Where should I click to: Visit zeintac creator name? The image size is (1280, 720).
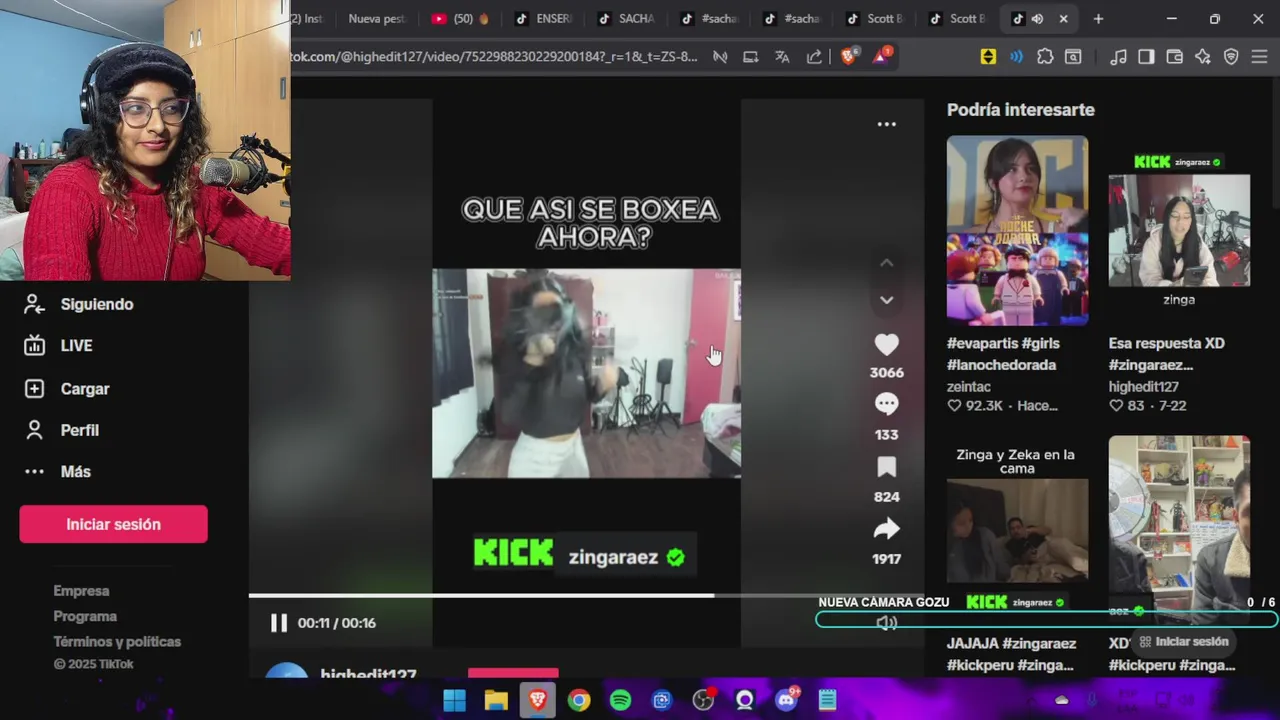tap(969, 387)
